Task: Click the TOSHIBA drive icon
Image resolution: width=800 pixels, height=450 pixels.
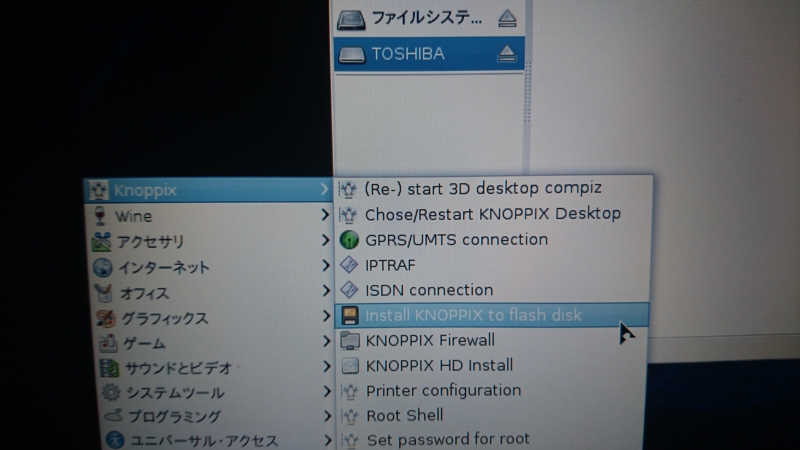Action: coord(352,55)
